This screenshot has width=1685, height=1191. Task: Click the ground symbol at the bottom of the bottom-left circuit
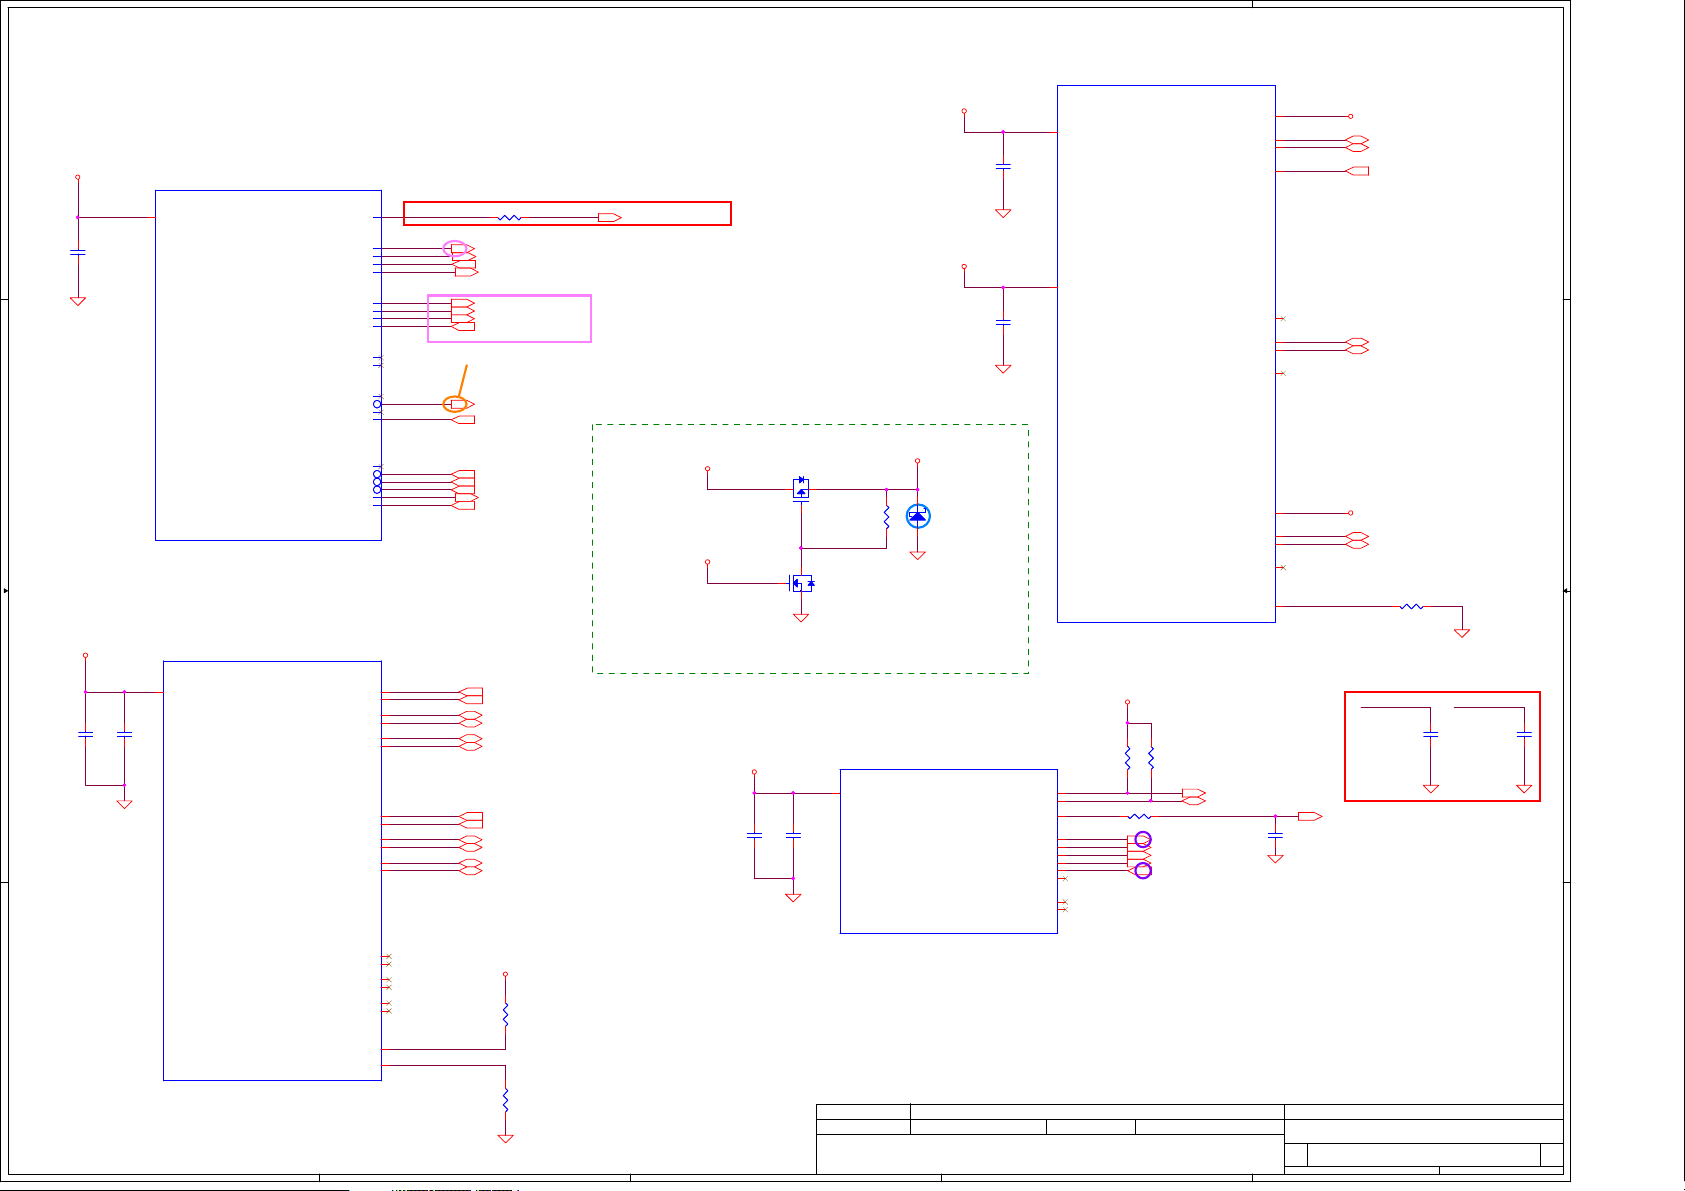[505, 1139]
